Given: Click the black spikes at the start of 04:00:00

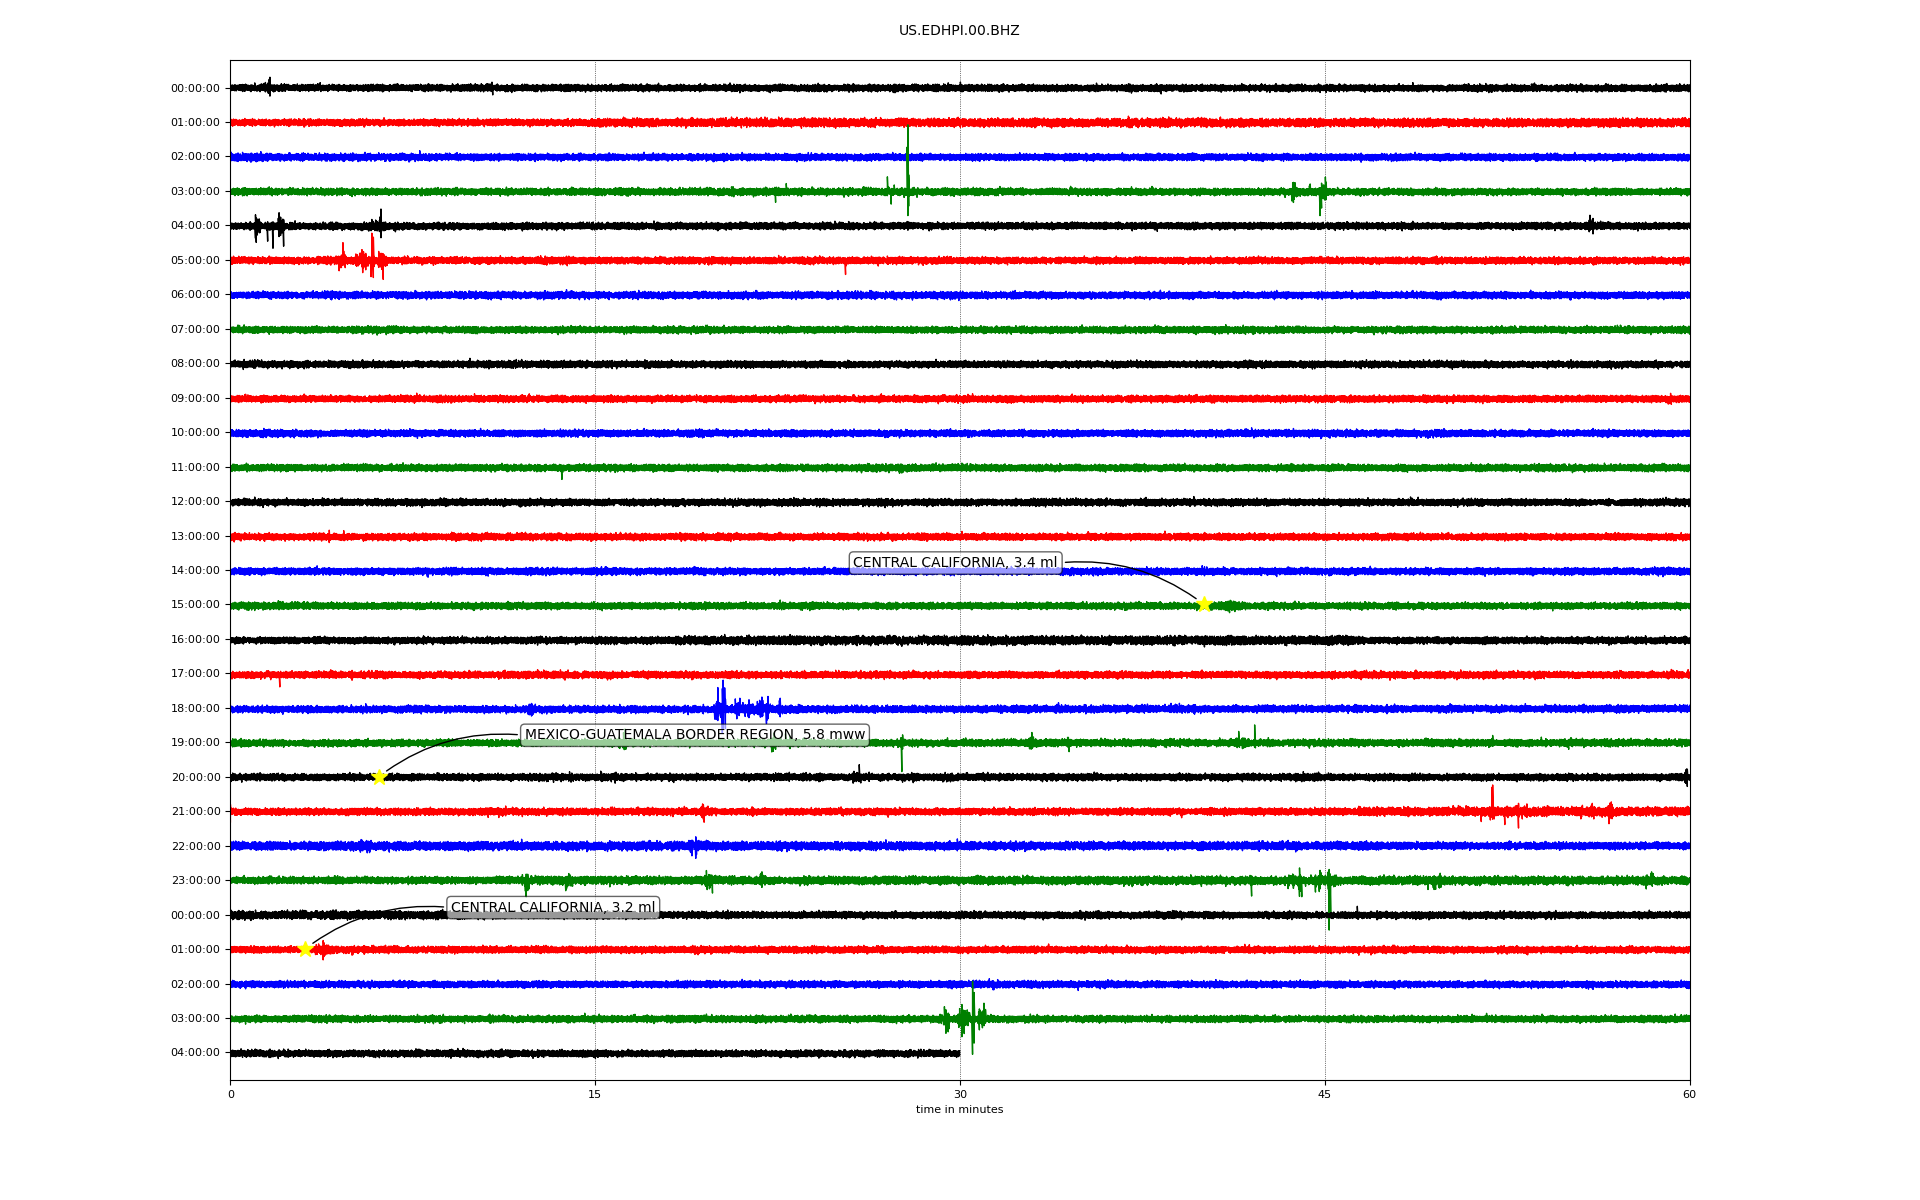Looking at the screenshot, I should point(269,228).
